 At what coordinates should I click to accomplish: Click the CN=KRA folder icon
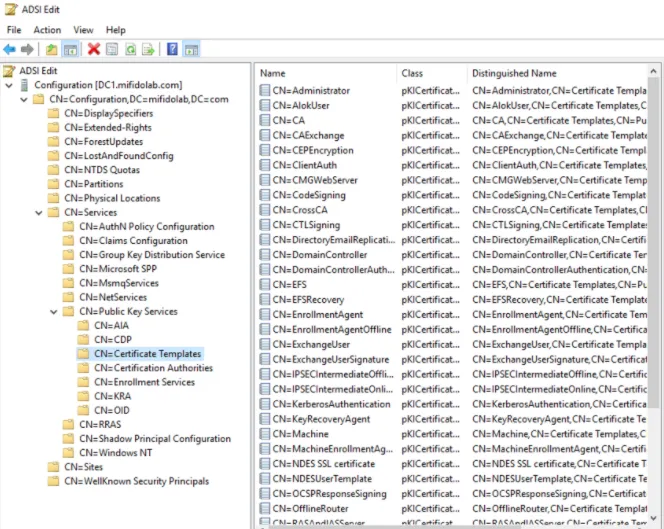tap(83, 396)
